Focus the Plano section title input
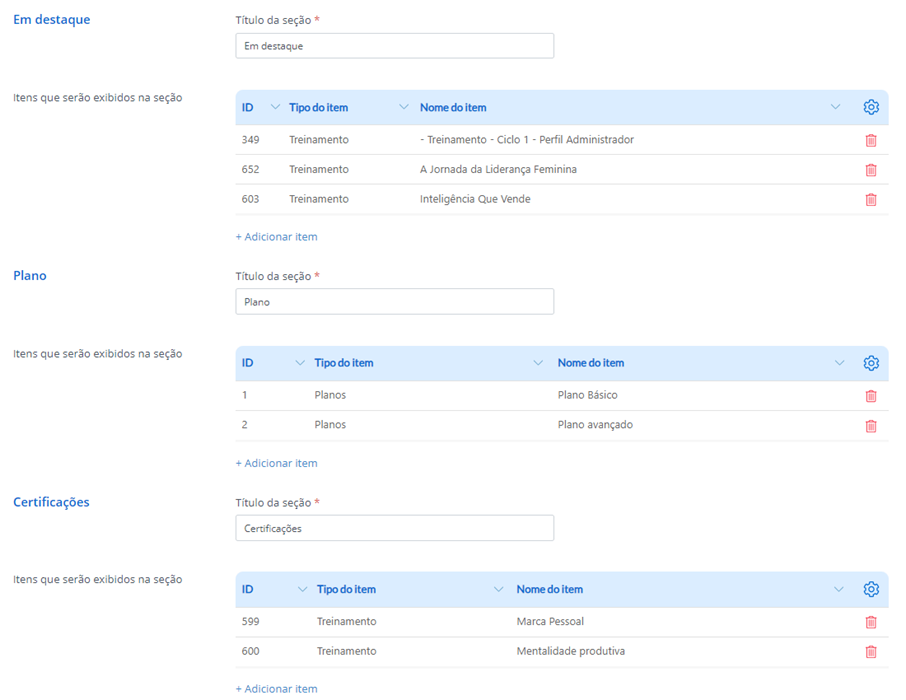 coord(394,302)
